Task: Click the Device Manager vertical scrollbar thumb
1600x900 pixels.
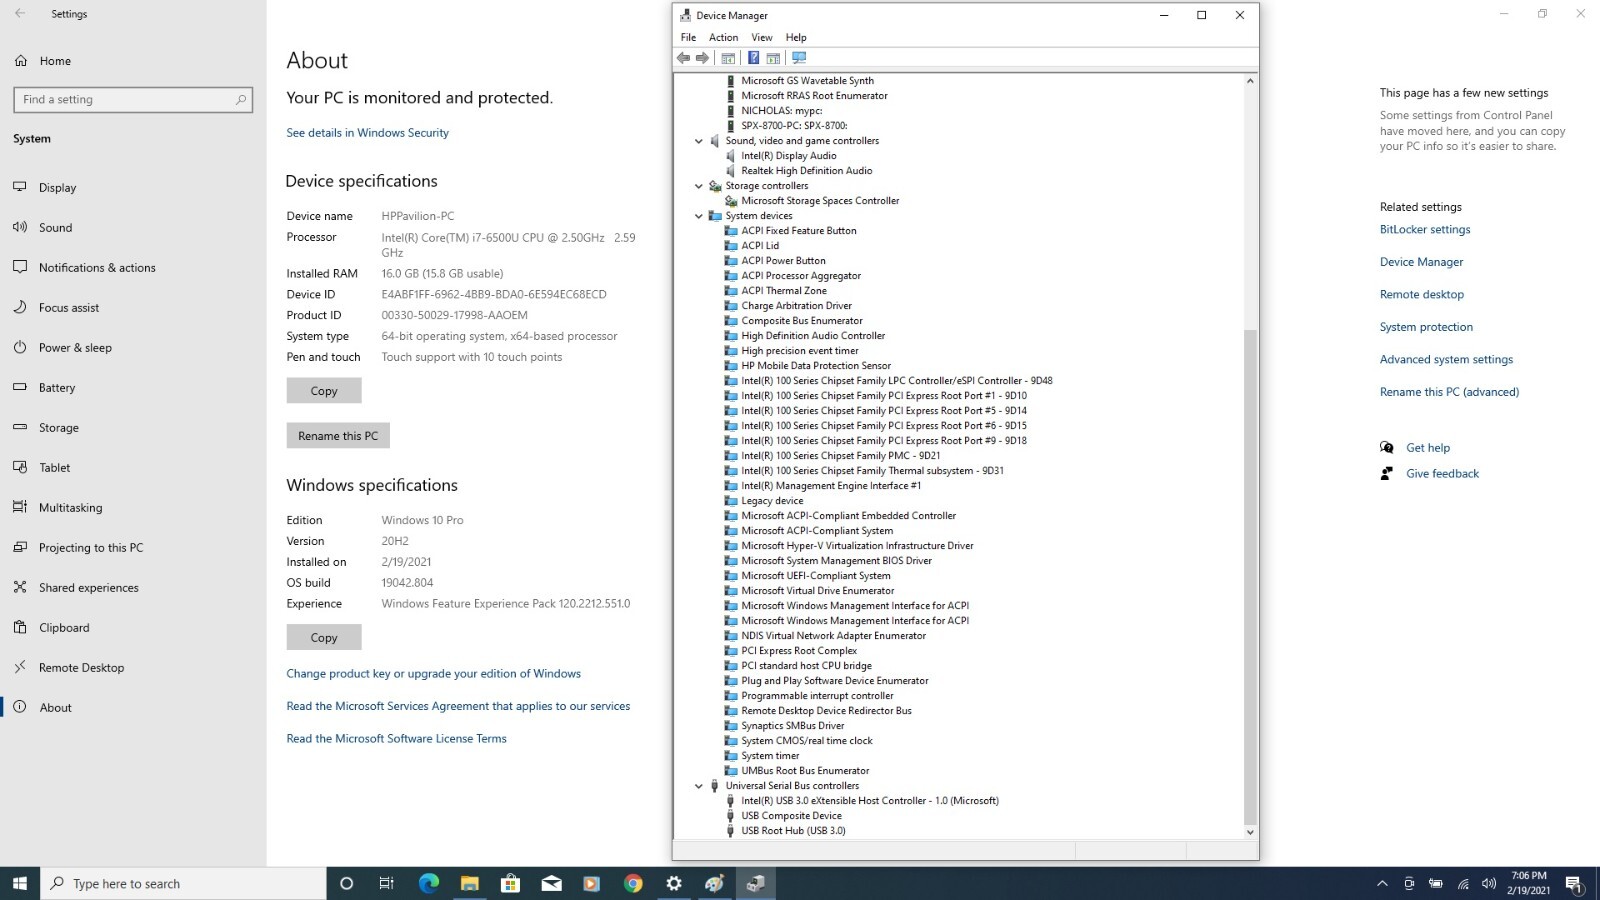Action: pyautogui.click(x=1250, y=576)
